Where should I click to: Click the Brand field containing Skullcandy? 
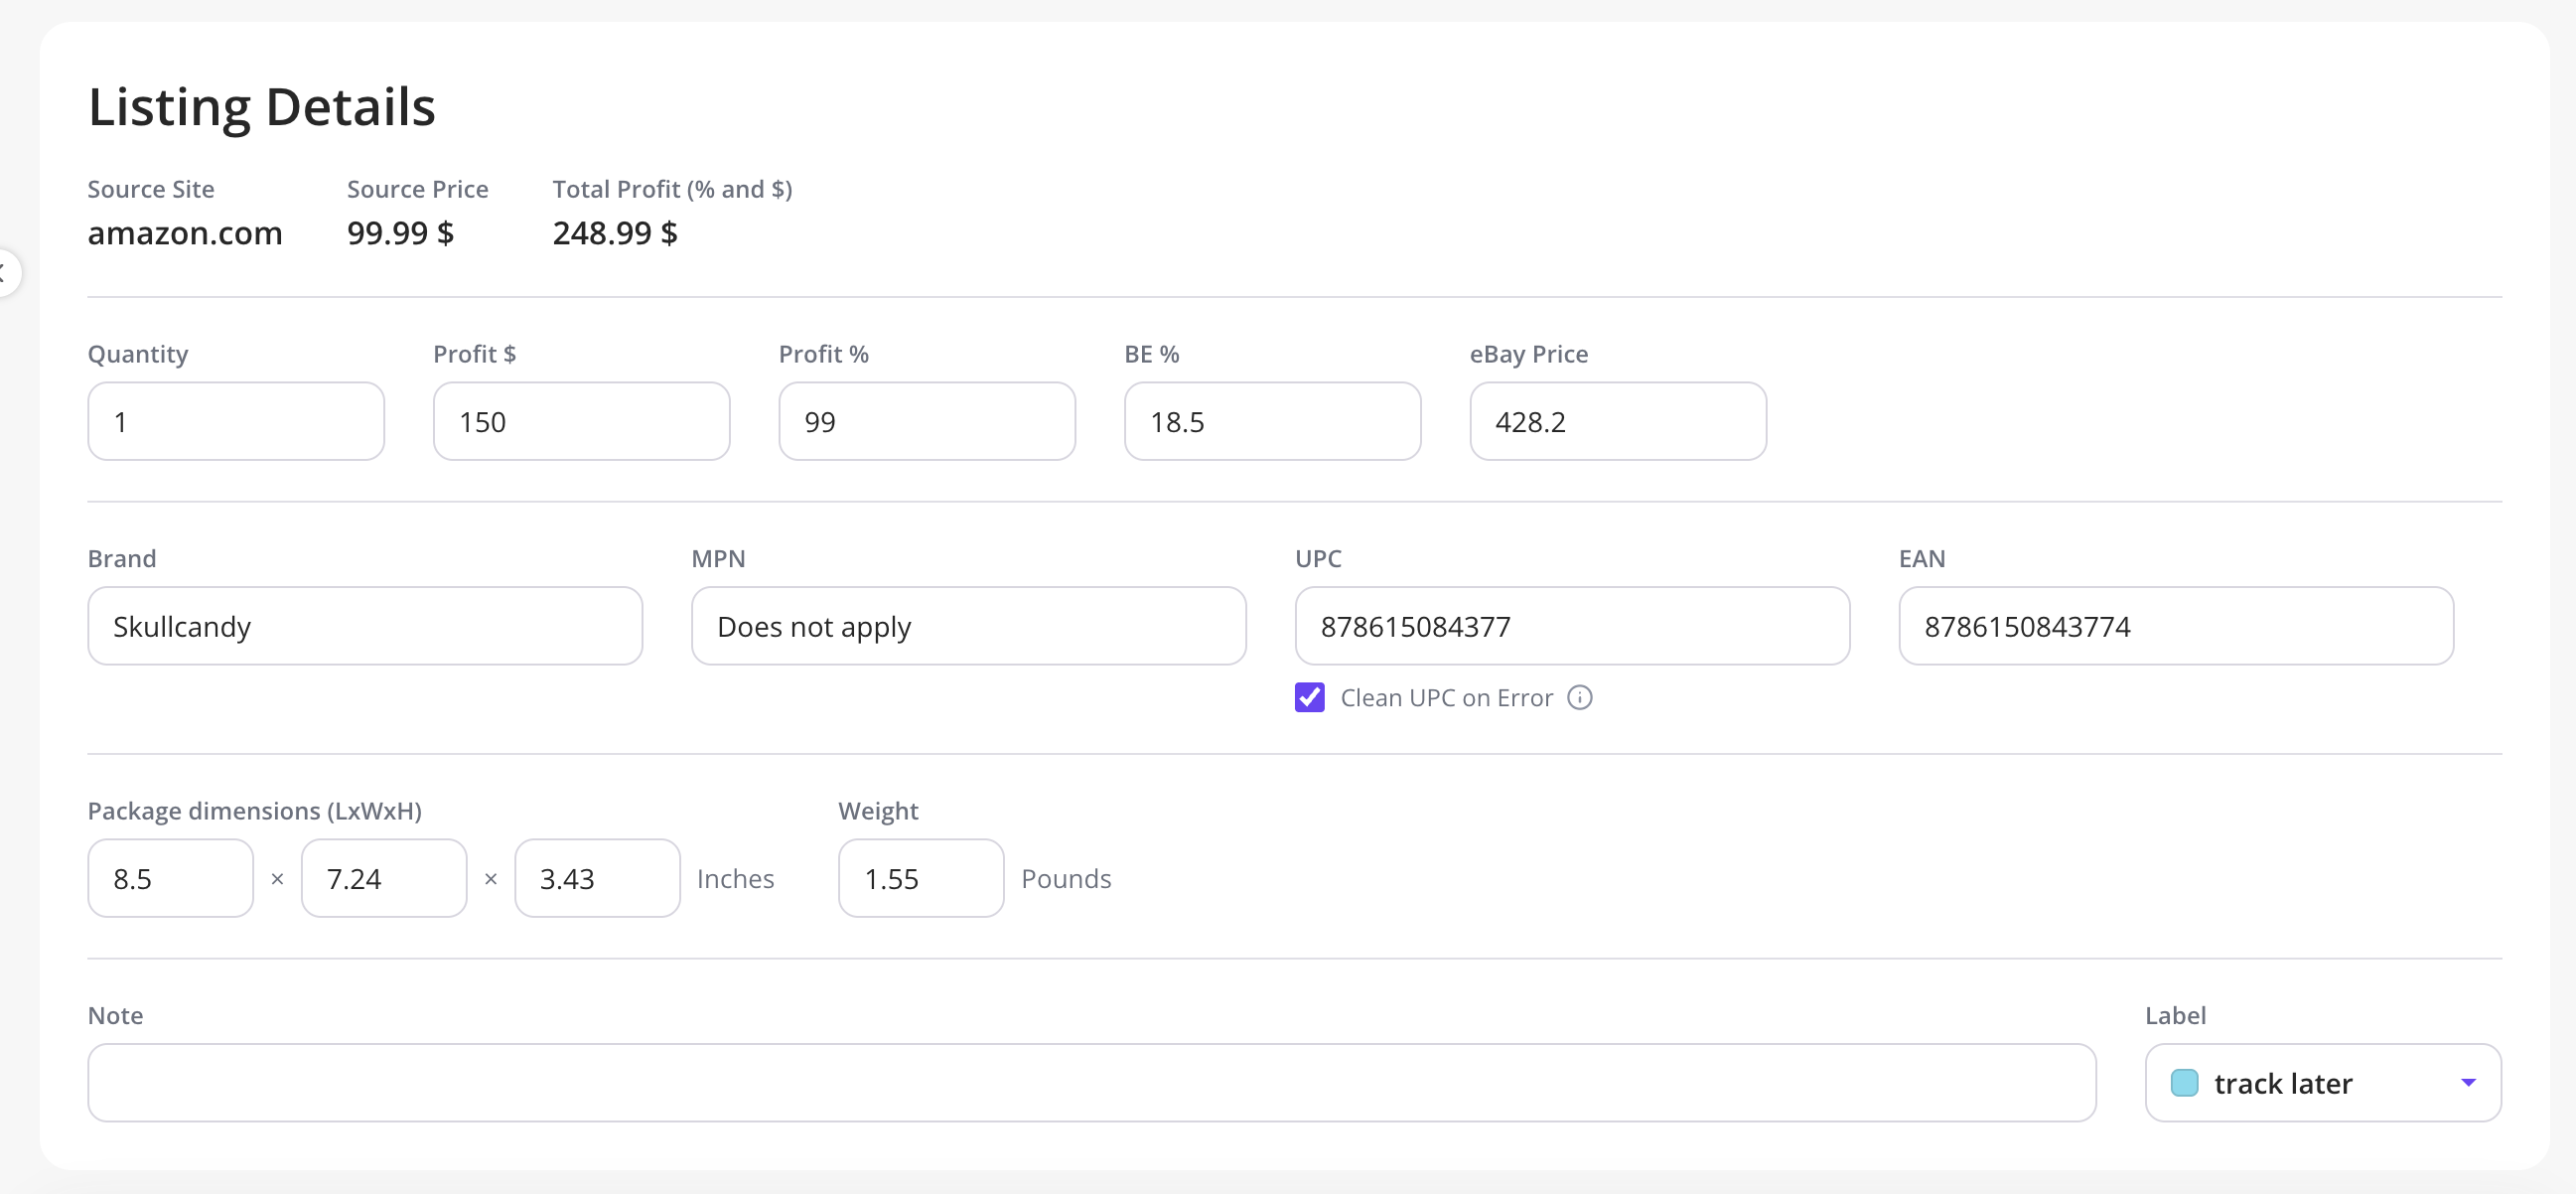(x=365, y=626)
